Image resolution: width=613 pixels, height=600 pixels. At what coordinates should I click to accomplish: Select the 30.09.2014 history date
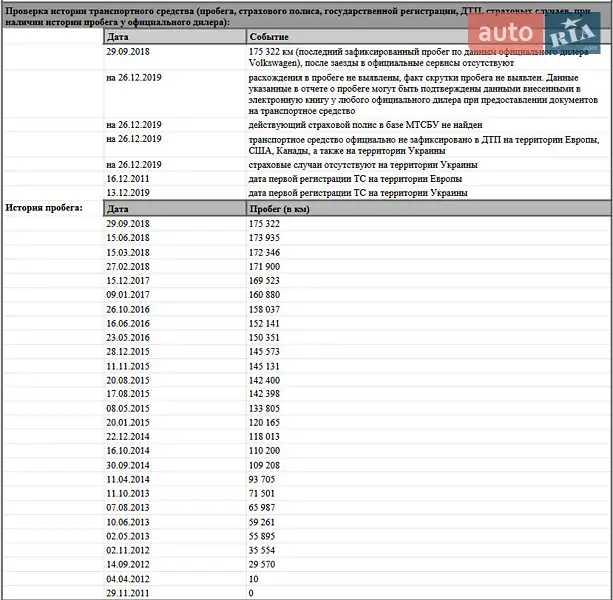coord(128,465)
